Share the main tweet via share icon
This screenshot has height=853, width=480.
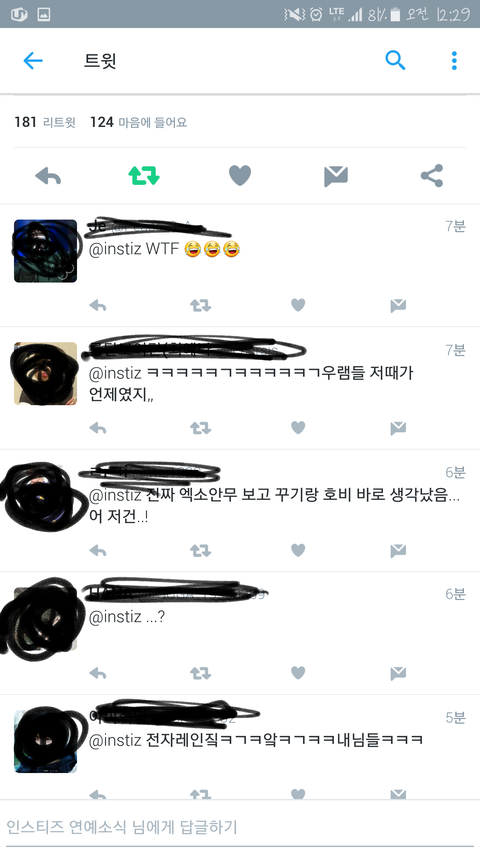click(432, 176)
